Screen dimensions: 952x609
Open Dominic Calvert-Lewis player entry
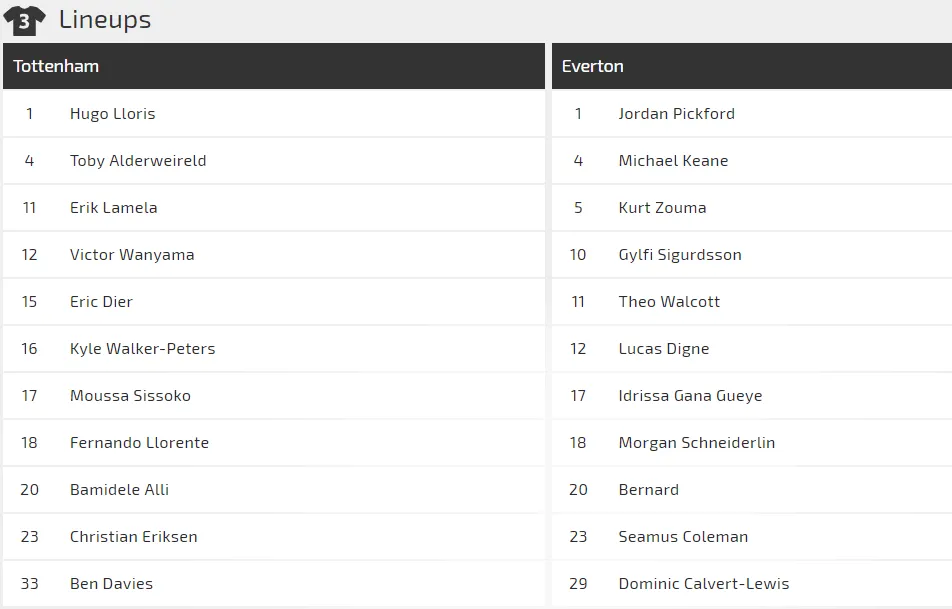tap(704, 584)
